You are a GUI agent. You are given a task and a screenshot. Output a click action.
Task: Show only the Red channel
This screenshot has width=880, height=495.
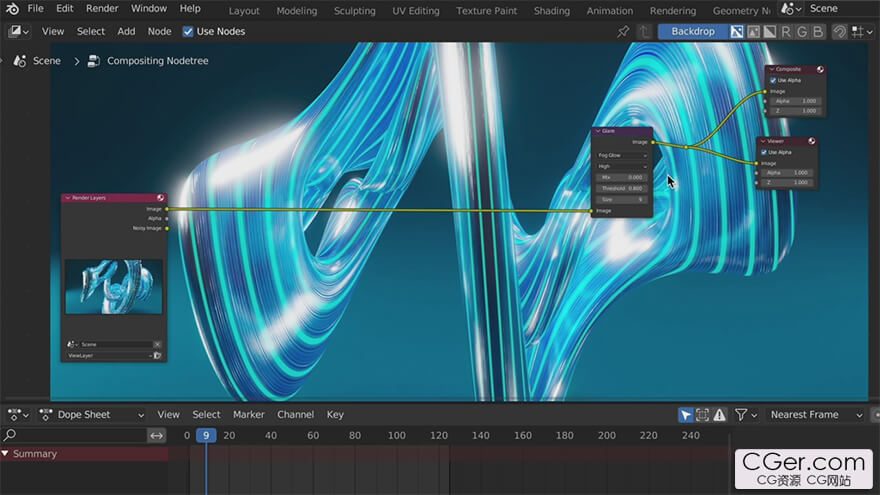pyautogui.click(x=786, y=32)
